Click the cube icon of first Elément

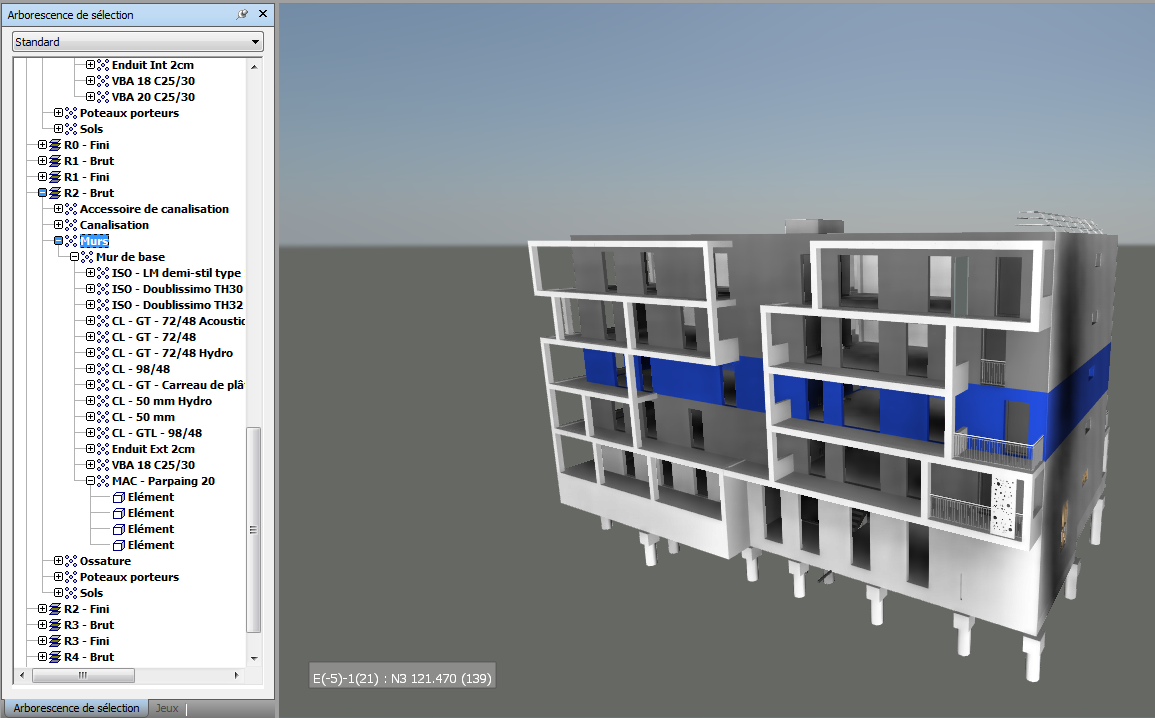(x=119, y=497)
